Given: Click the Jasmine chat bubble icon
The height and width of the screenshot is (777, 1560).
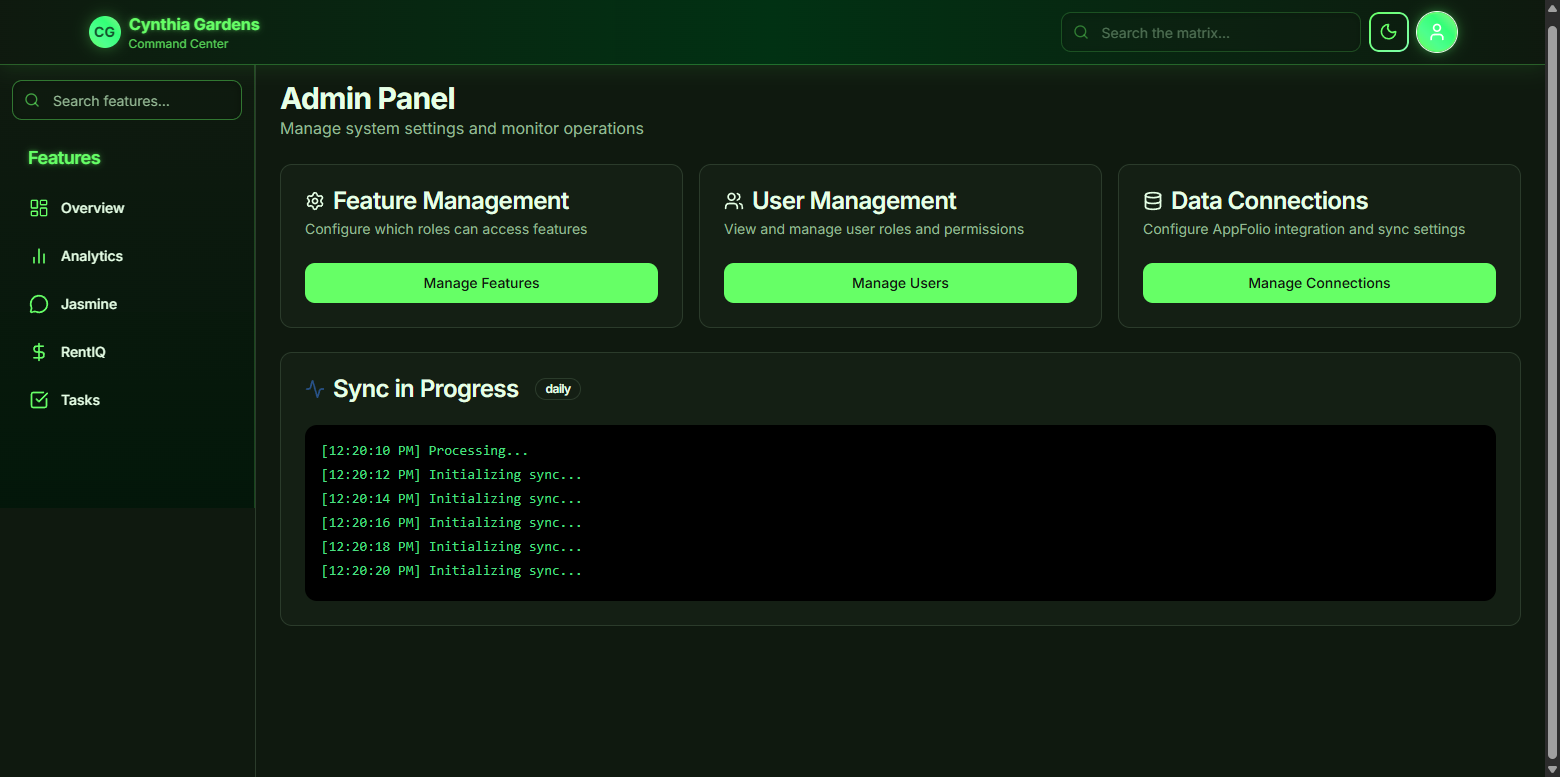Looking at the screenshot, I should tap(39, 304).
